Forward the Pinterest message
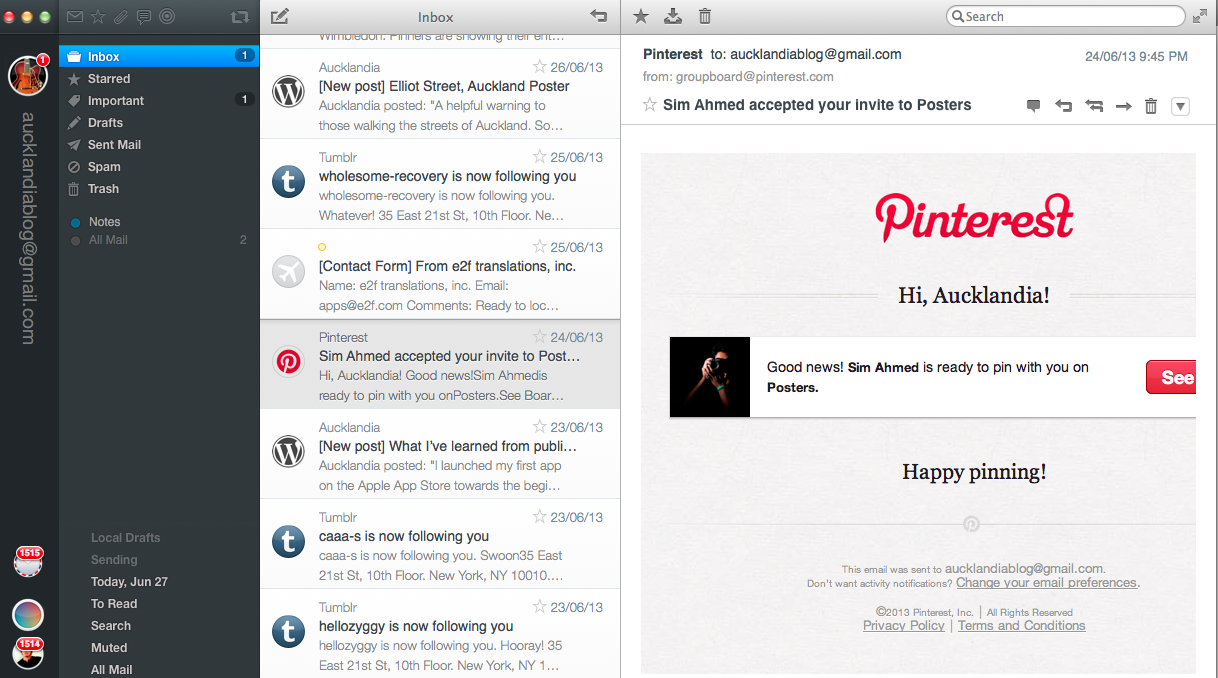Image resolution: width=1218 pixels, height=678 pixels. click(1124, 106)
